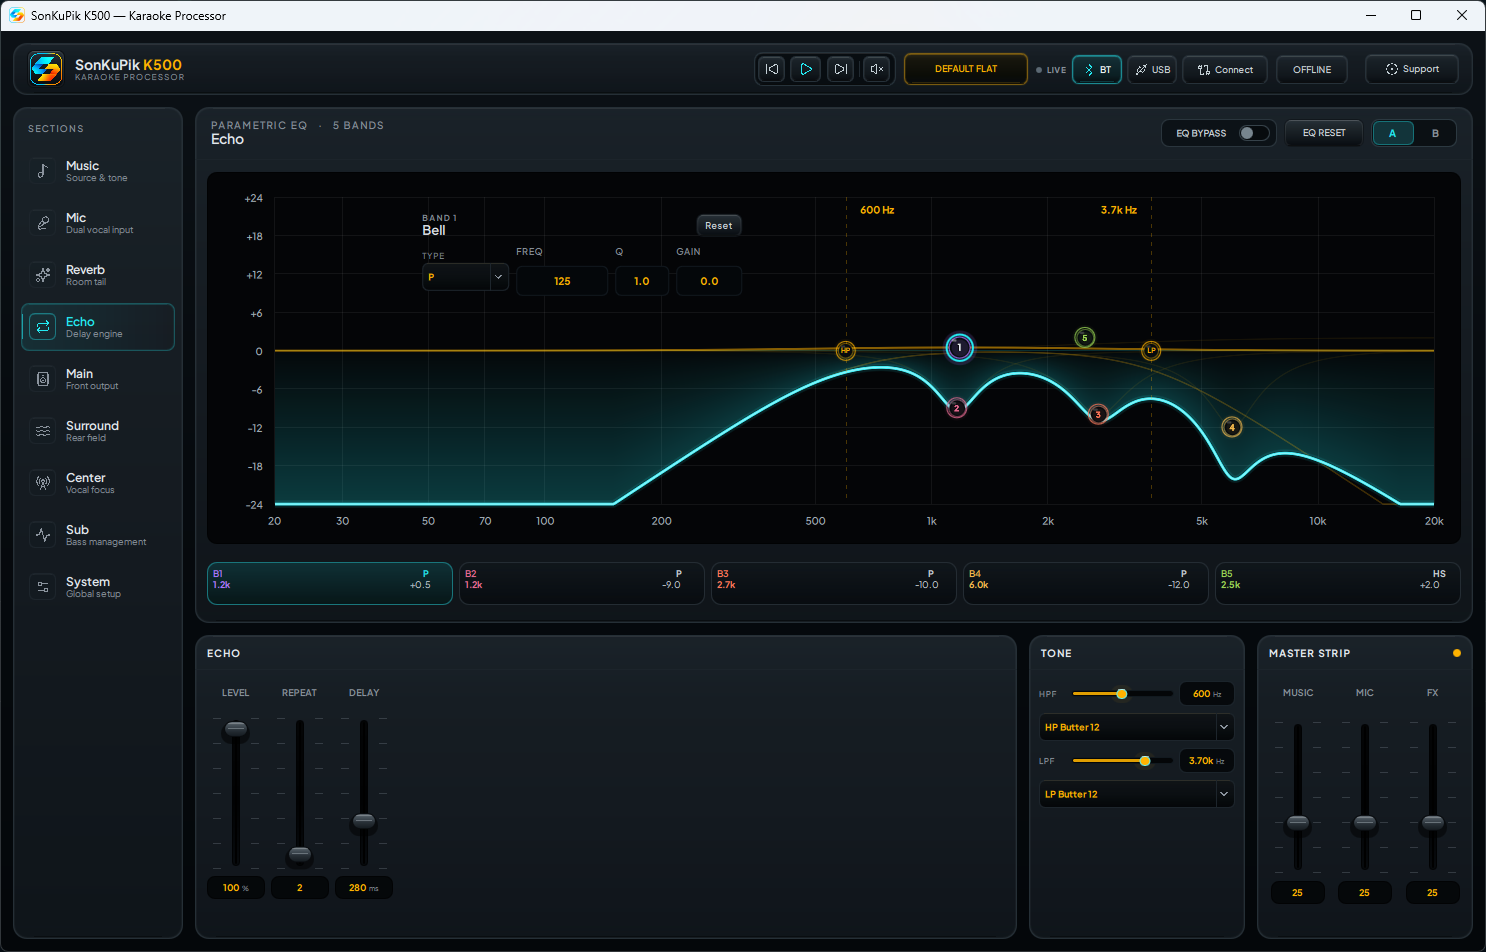Click the LPF frequency slider knob
The image size is (1486, 952).
[x=1145, y=761]
